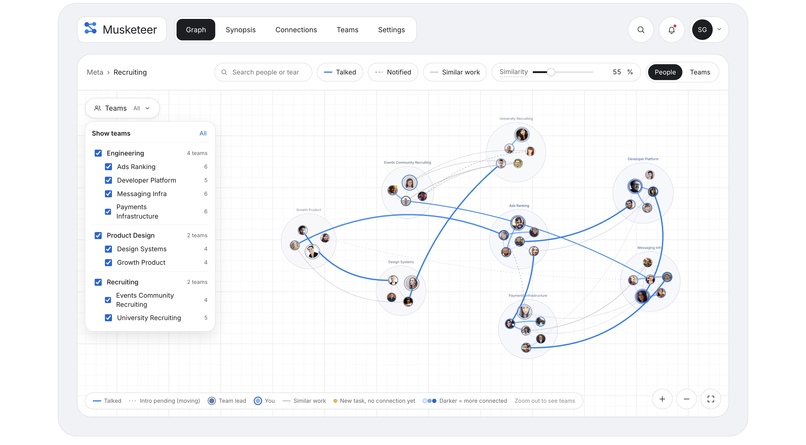806x445 pixels.
Task: Click the 'Show teams' heading
Action: pos(111,134)
